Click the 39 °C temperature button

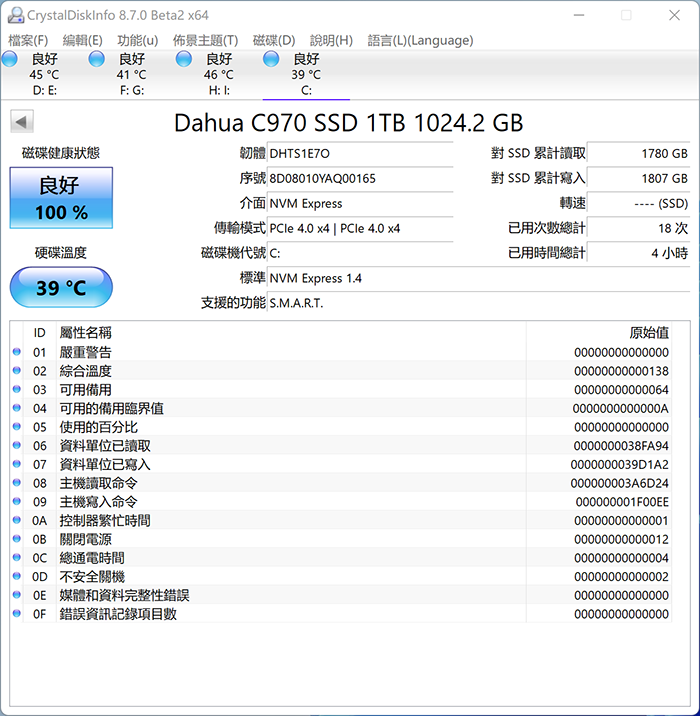[x=61, y=287]
